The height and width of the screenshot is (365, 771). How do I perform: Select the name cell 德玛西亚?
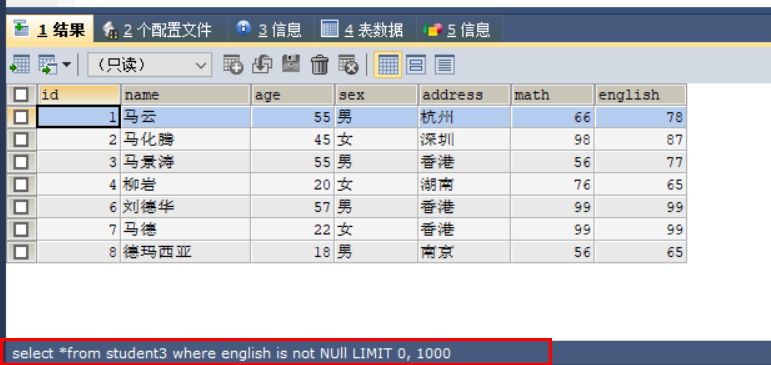click(x=186, y=252)
